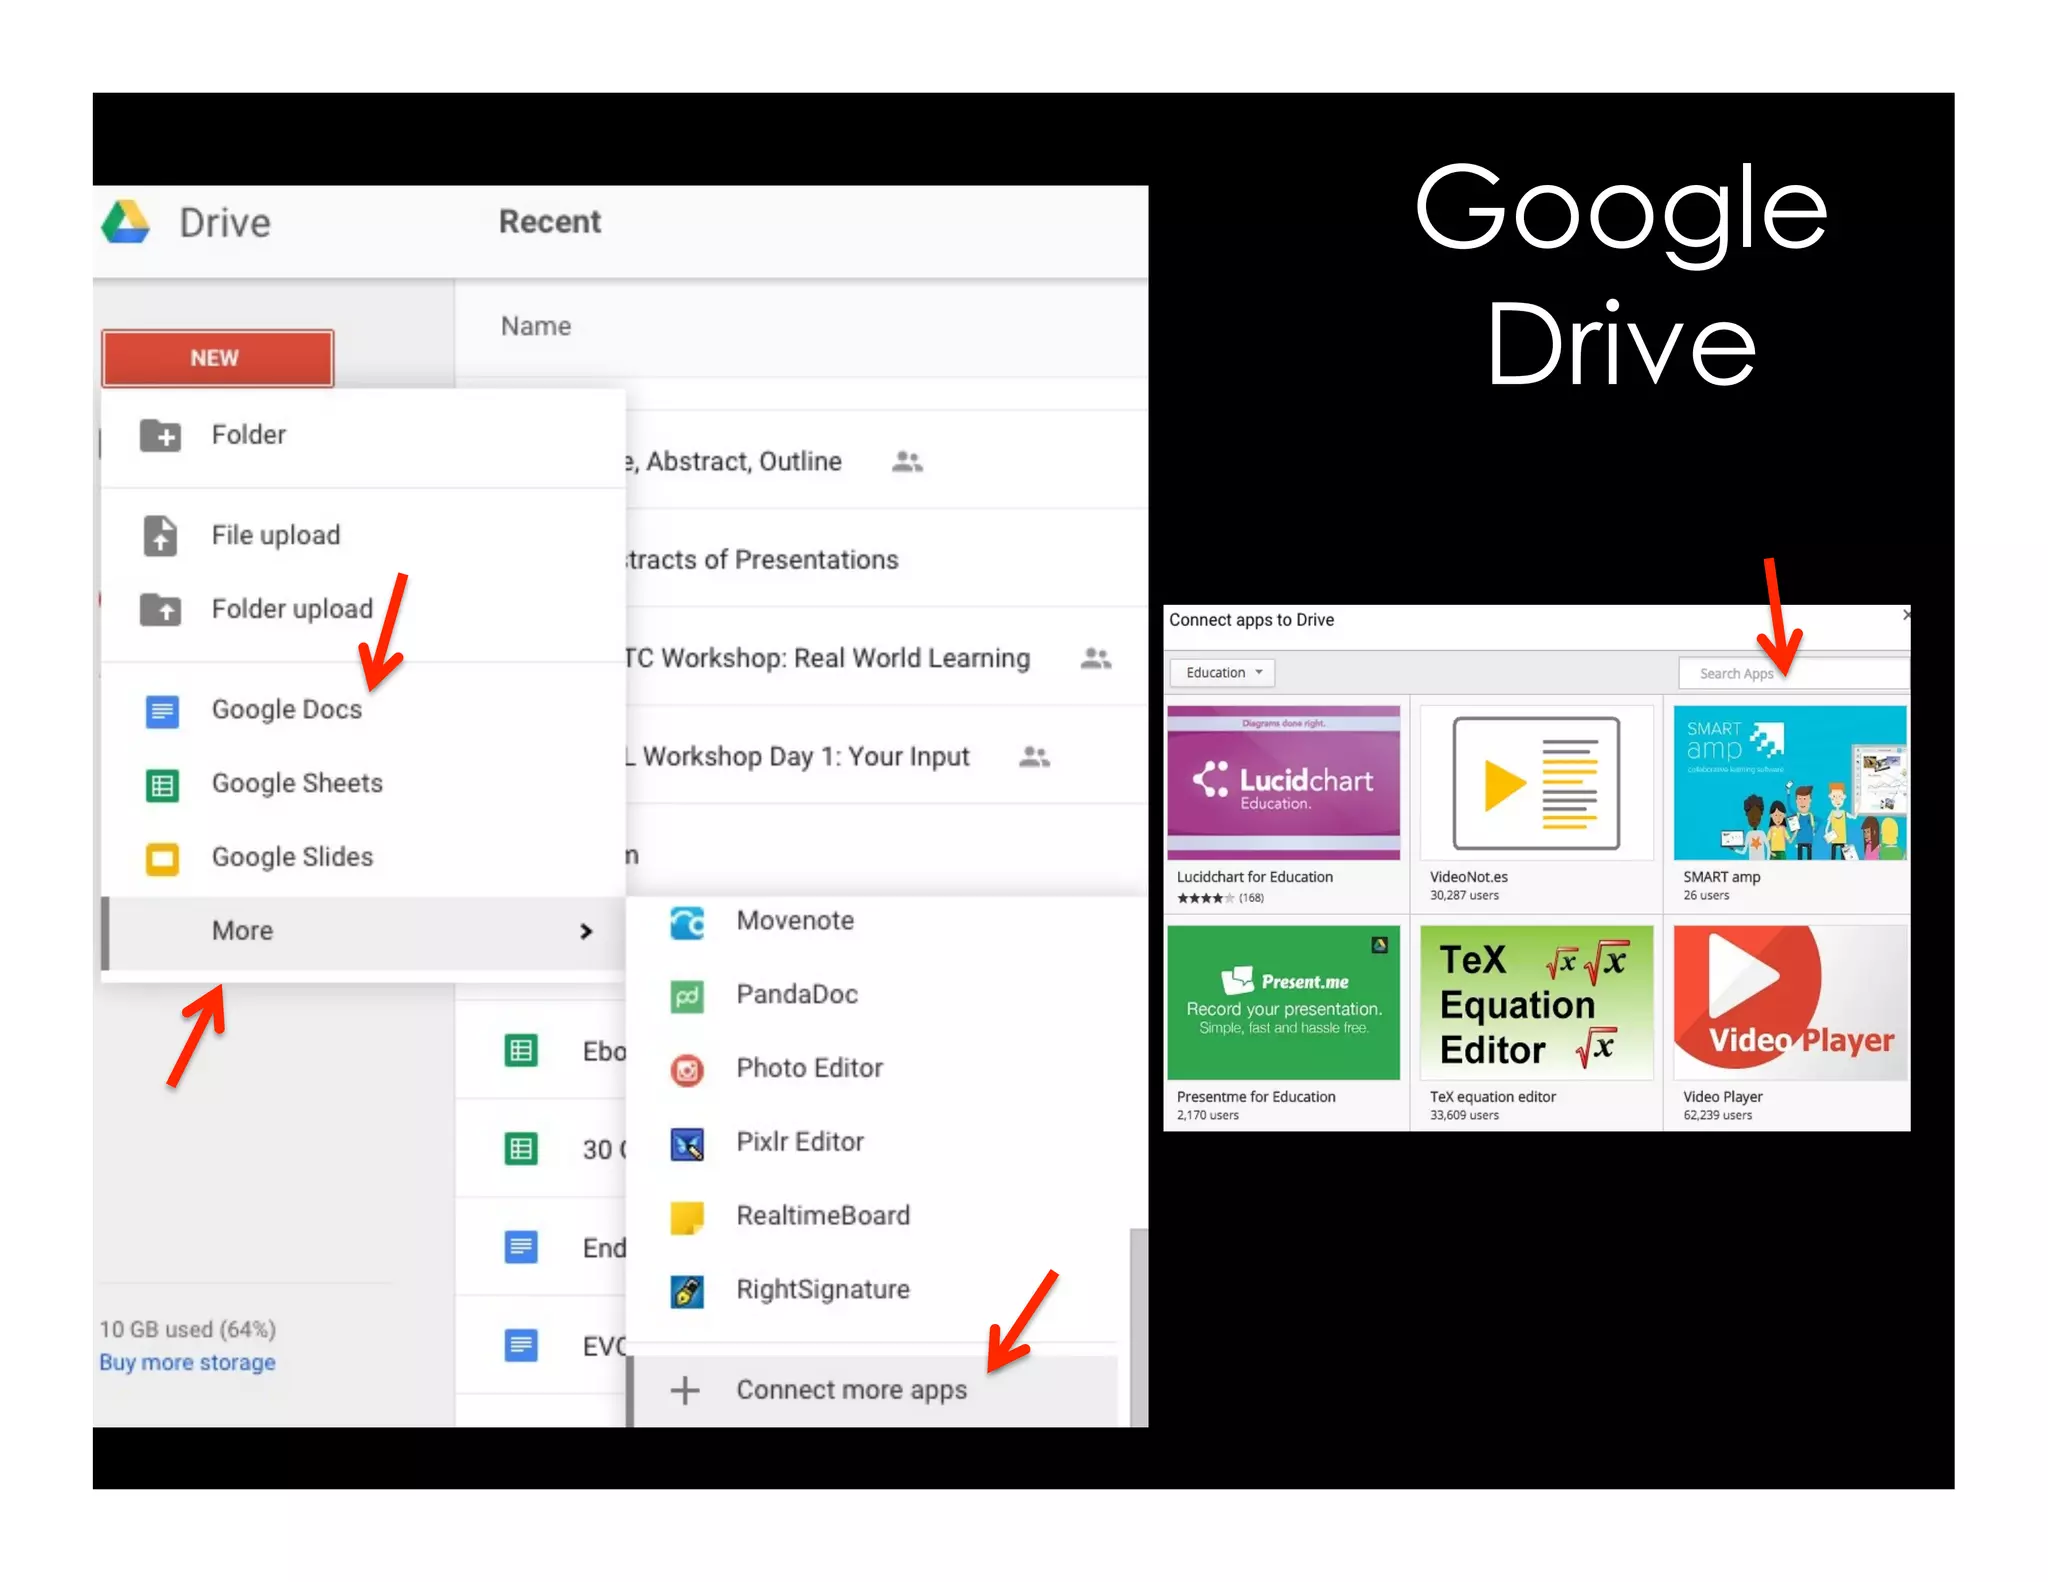
Task: Click the File upload icon
Action: [160, 536]
